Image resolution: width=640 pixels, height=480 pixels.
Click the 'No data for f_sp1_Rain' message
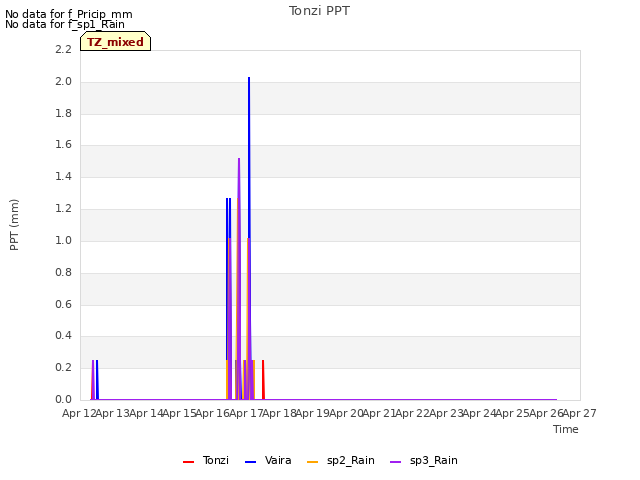pyautogui.click(x=65, y=24)
